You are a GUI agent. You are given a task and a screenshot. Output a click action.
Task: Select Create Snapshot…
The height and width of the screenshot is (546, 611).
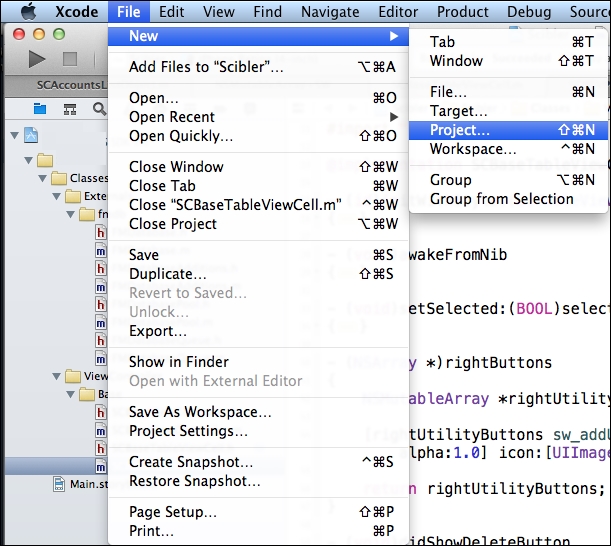click(x=258, y=462)
